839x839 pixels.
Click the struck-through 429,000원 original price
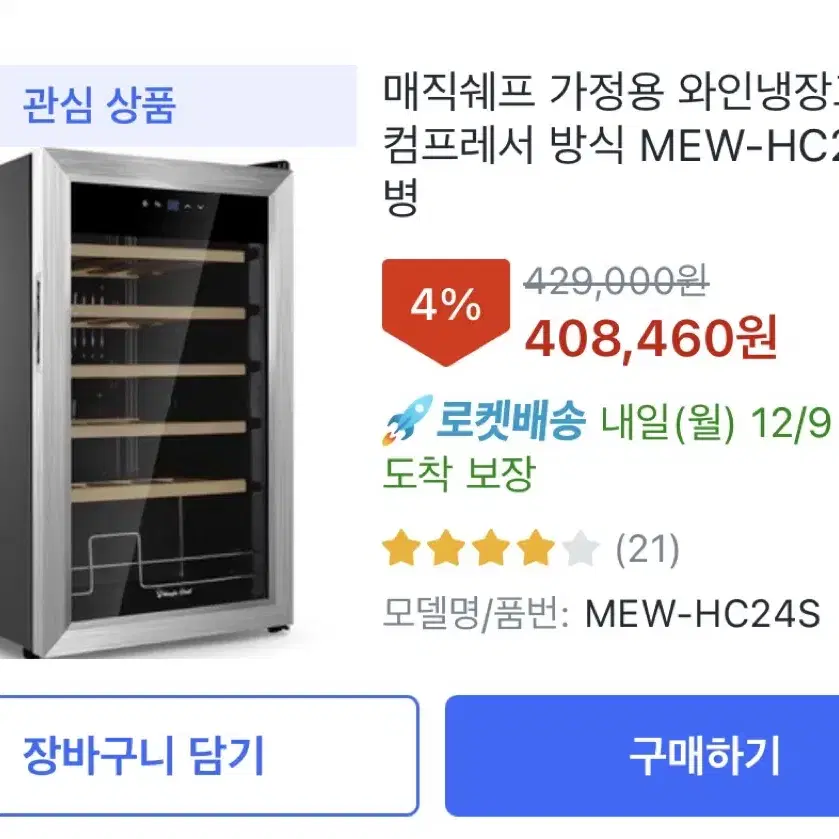616,281
